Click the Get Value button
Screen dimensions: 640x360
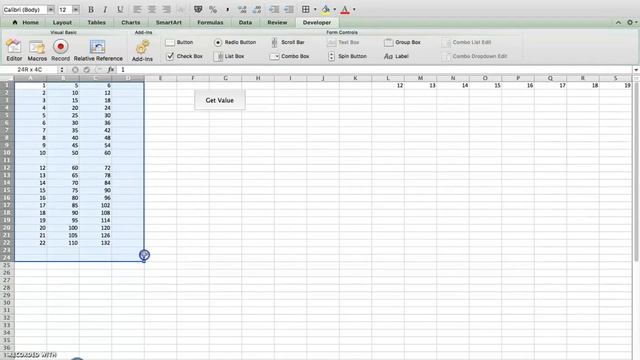tap(220, 100)
